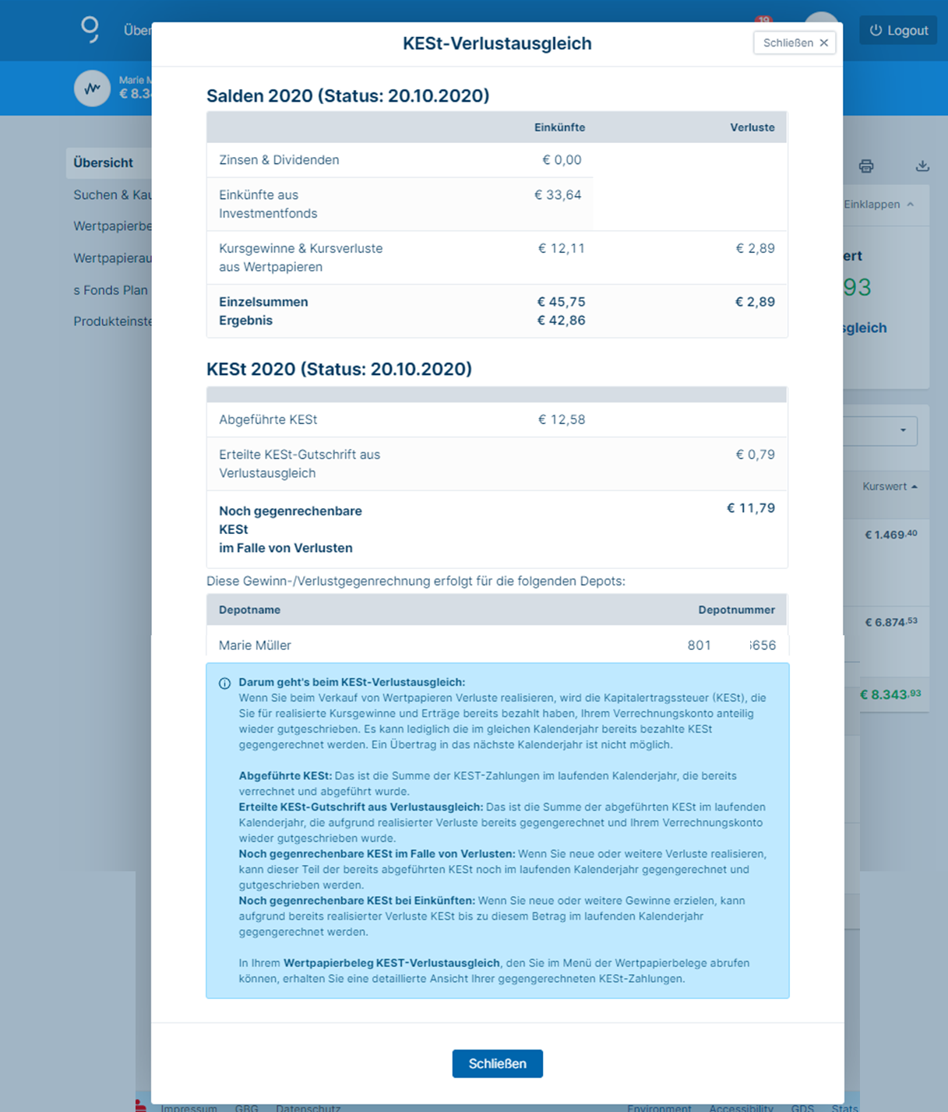Click the Accessibility footer link
948x1112 pixels.
[741, 1107]
